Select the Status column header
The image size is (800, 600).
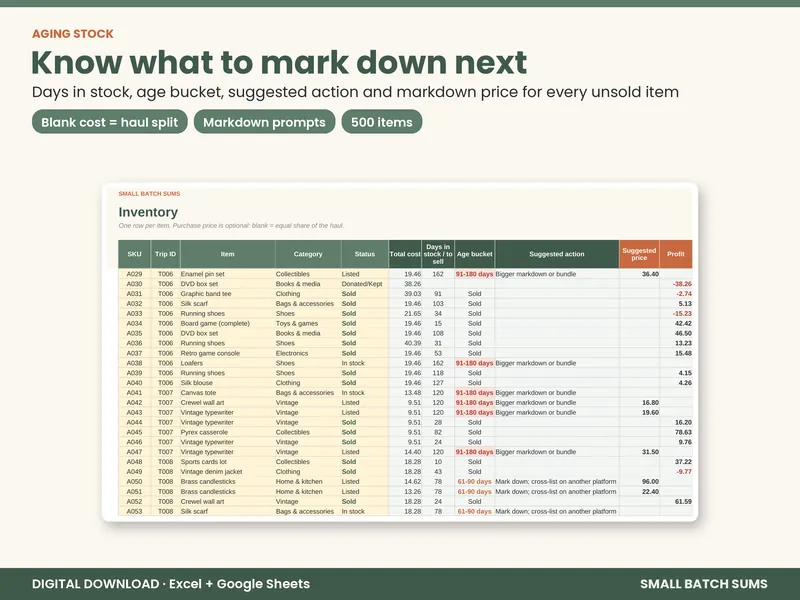point(365,254)
